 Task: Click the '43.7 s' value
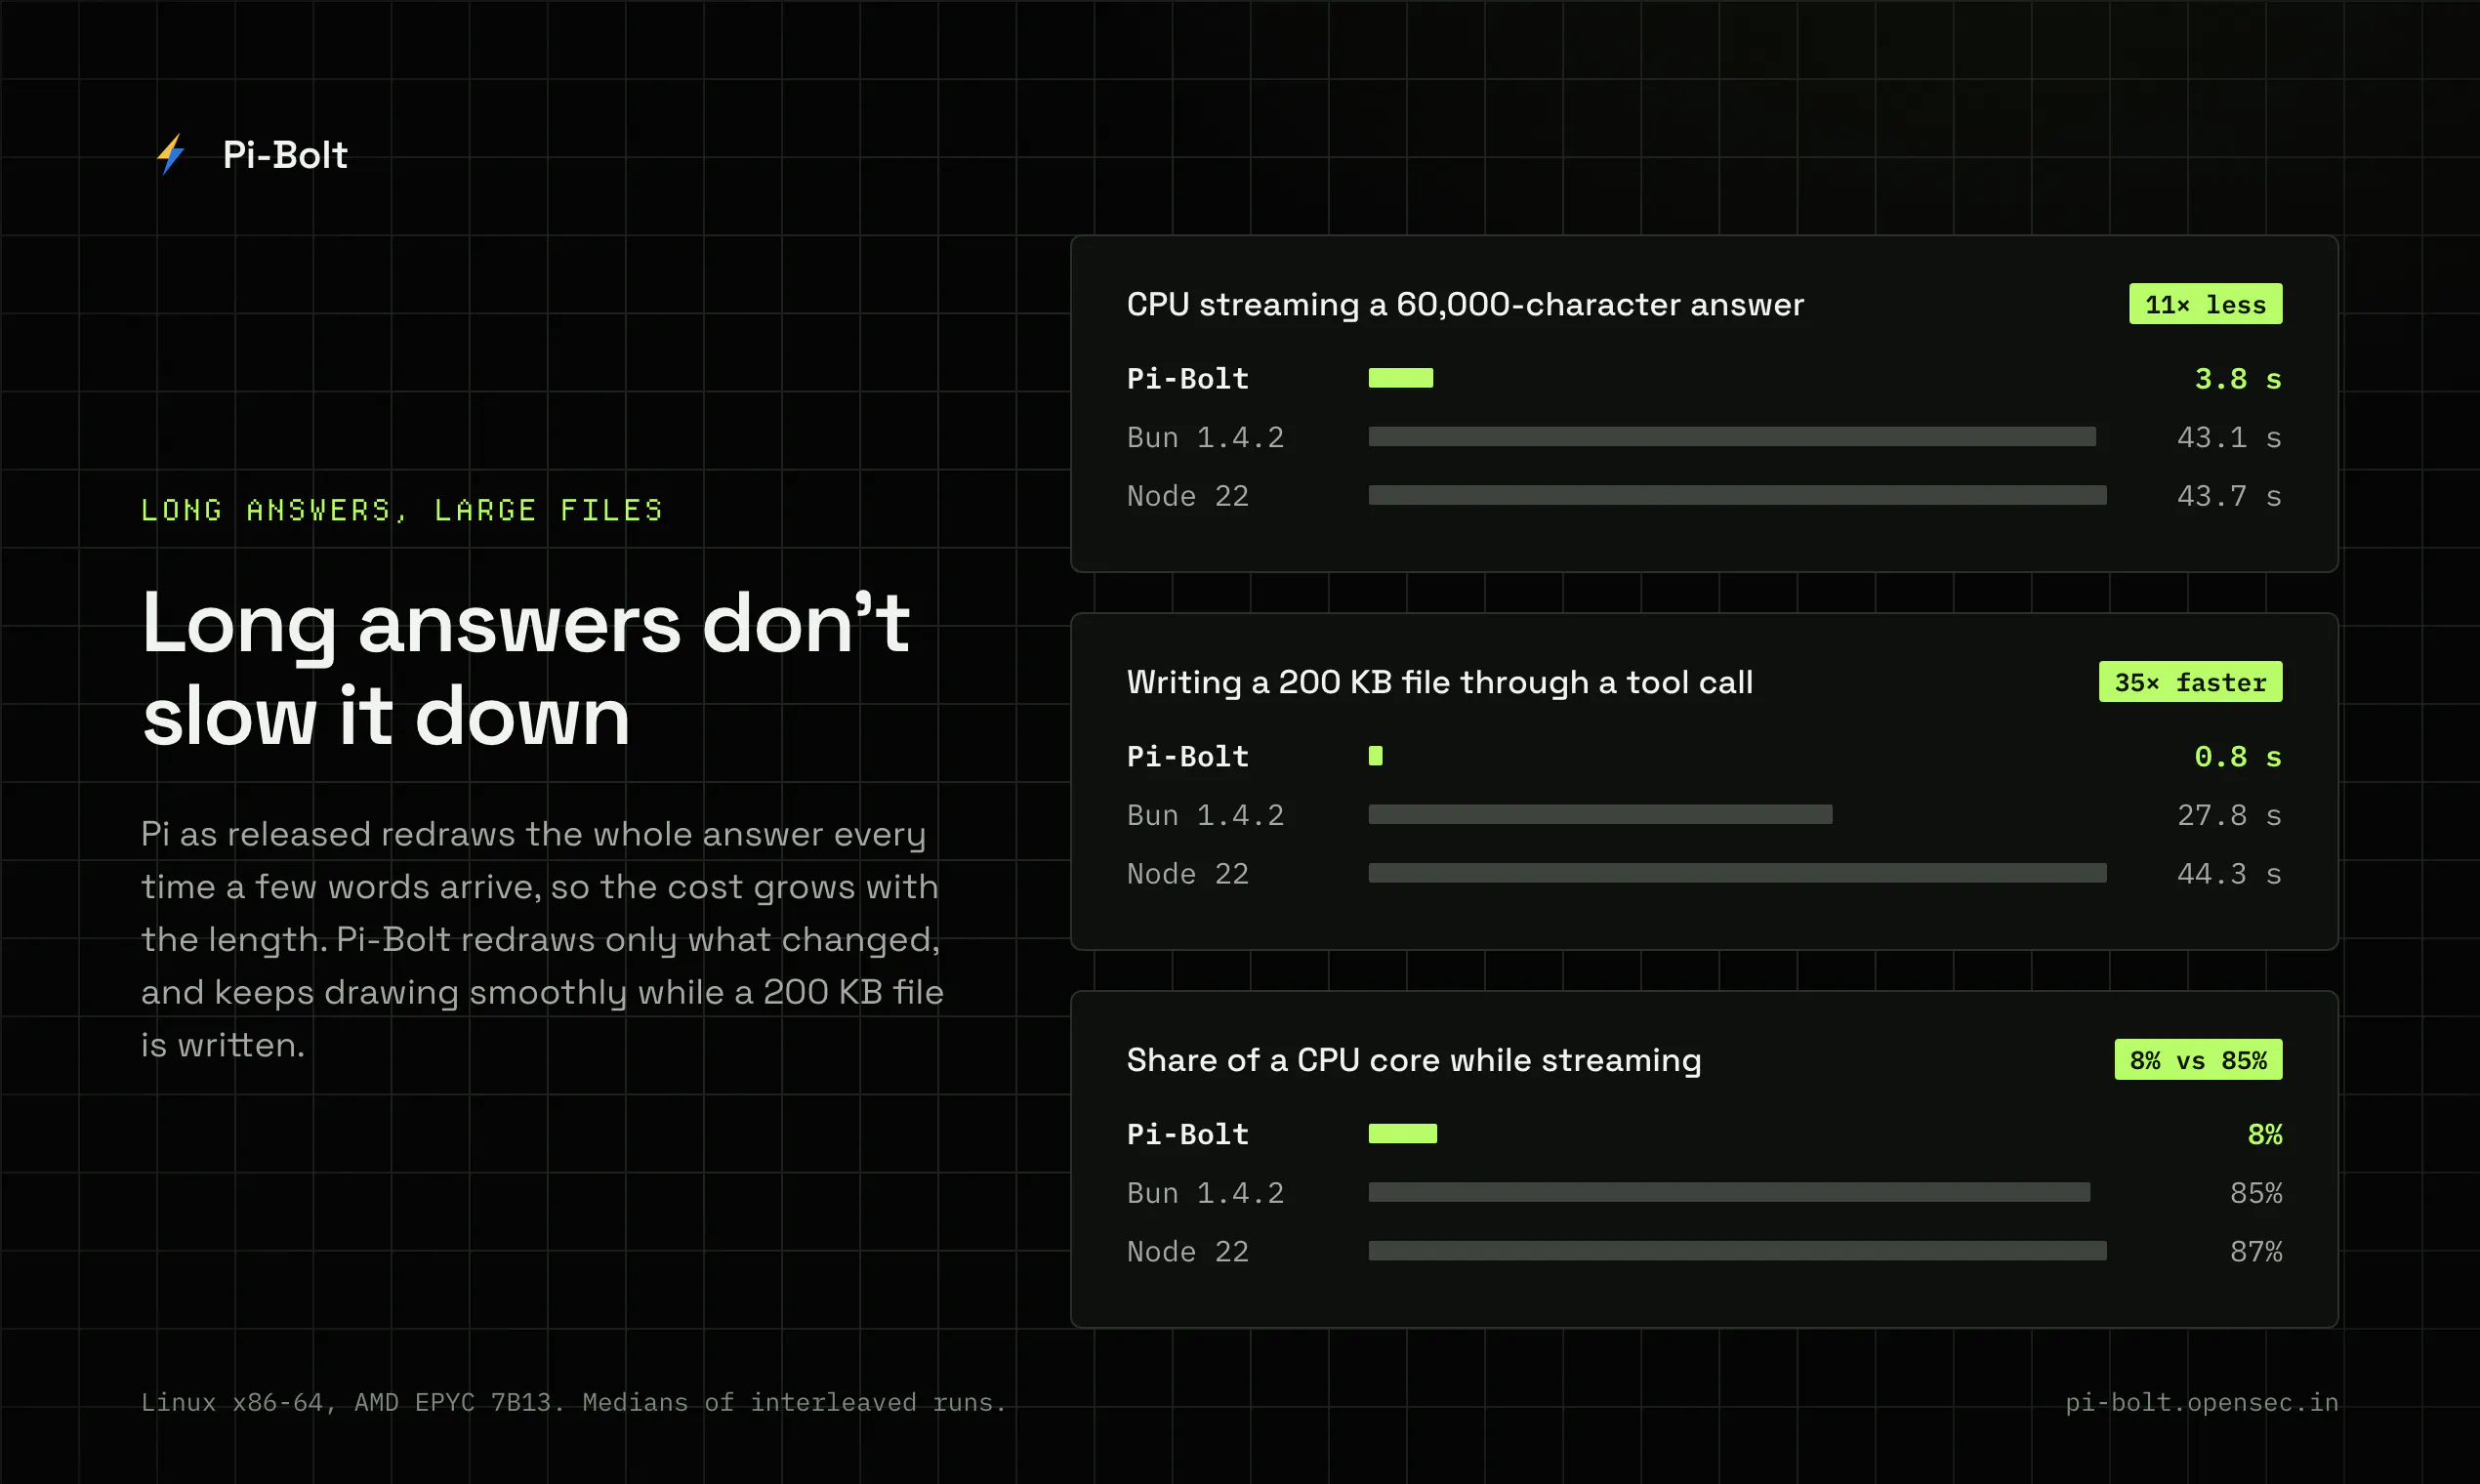[x=2229, y=496]
